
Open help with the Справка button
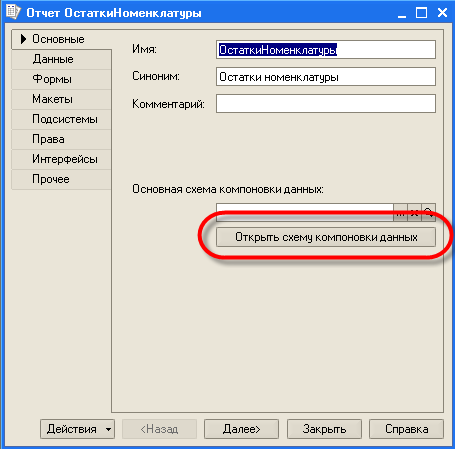[x=406, y=429]
